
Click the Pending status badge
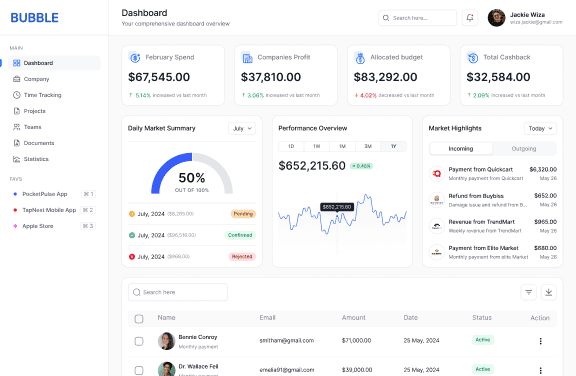[243, 214]
